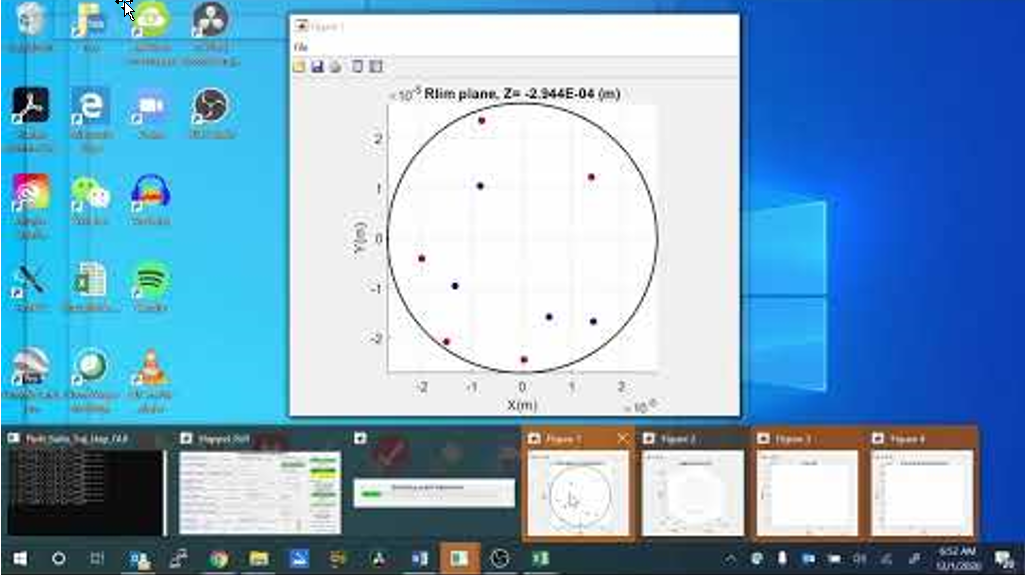This screenshot has width=1025, height=575.
Task: Select the Figure 2 taskbar preview thumbnail
Action: [x=693, y=492]
